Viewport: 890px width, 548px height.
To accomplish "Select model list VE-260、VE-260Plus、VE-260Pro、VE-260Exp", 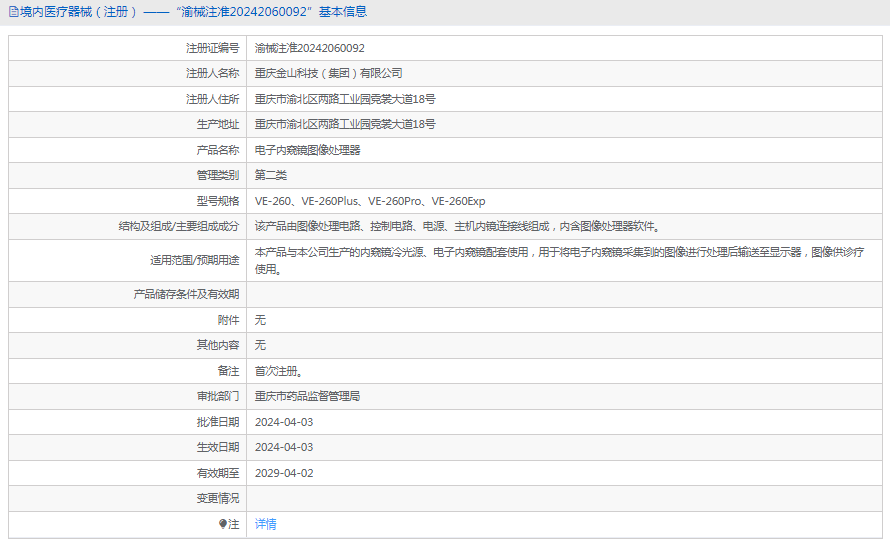I will click(x=370, y=201).
